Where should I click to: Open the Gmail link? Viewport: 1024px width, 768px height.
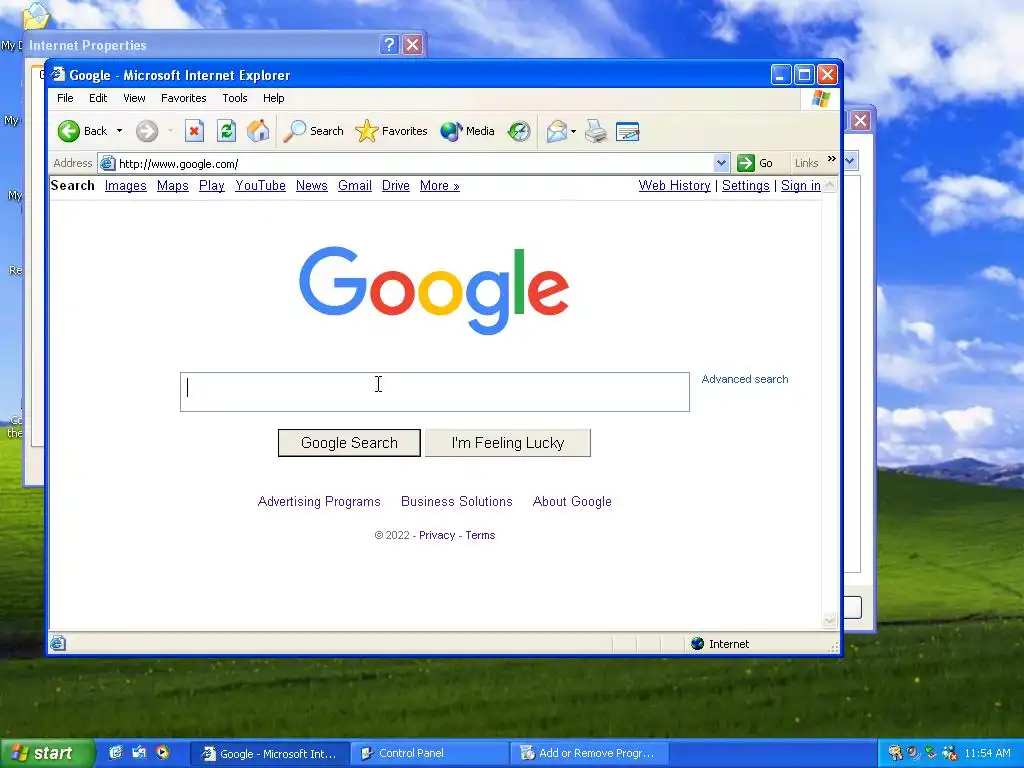(355, 186)
